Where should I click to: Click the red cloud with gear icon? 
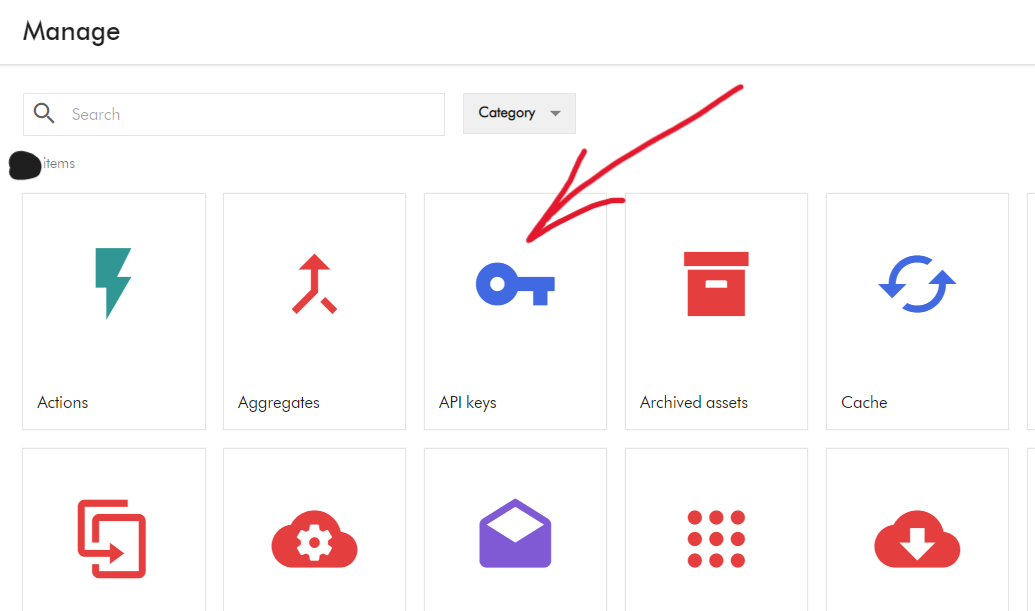tap(314, 541)
